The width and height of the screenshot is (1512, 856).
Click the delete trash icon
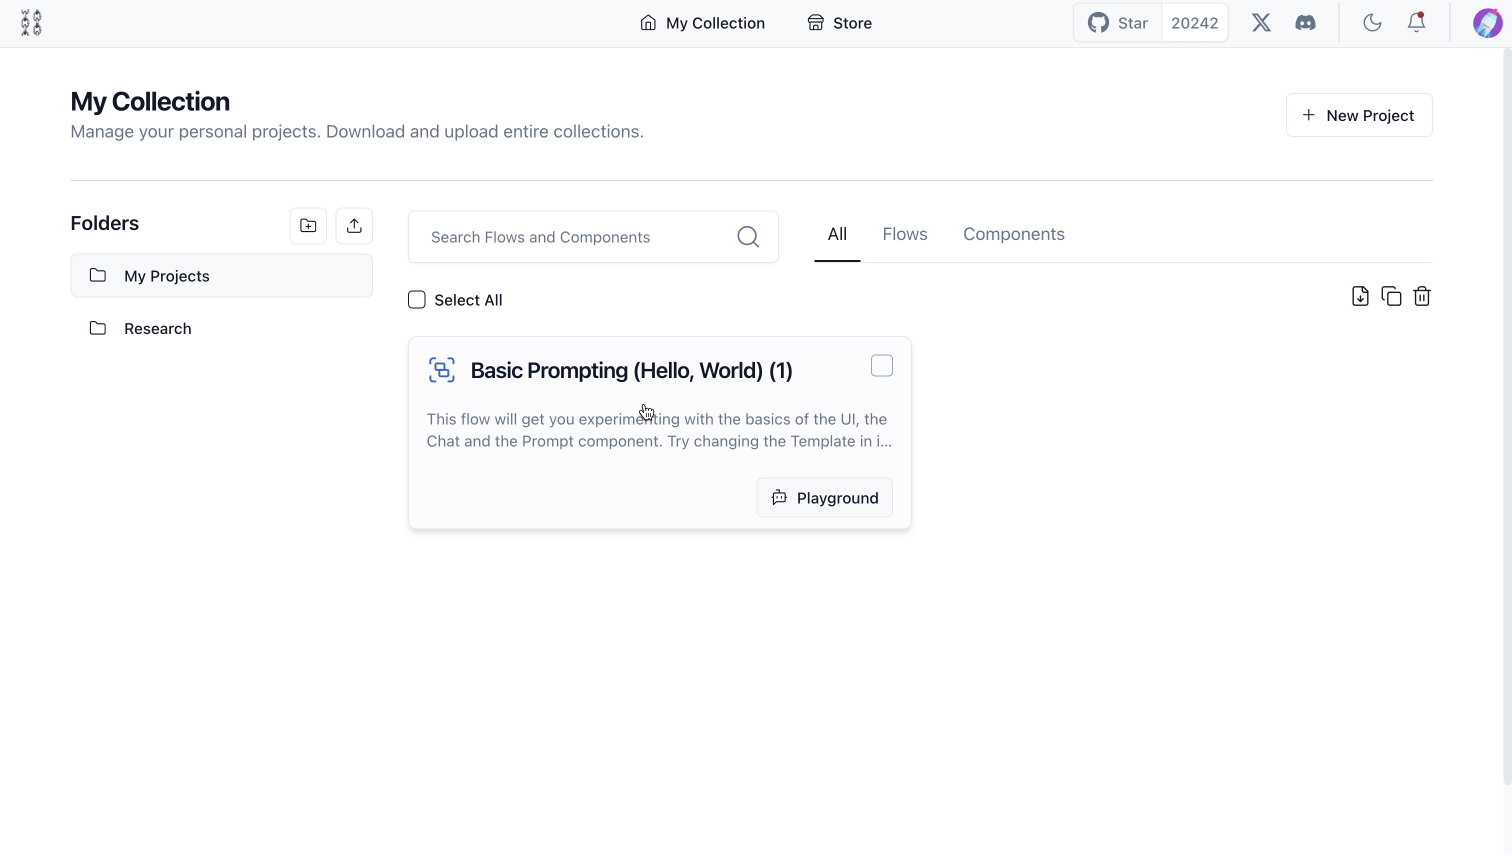click(x=1422, y=296)
